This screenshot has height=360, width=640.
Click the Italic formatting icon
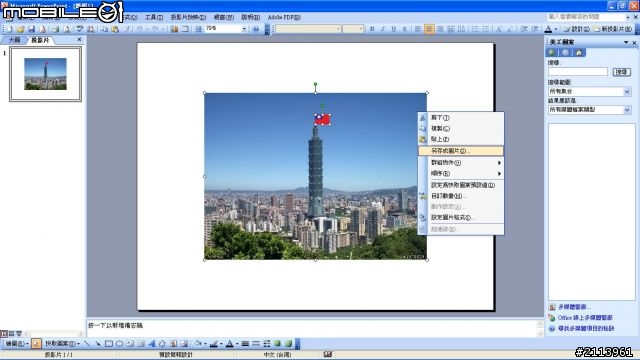tap(383, 29)
